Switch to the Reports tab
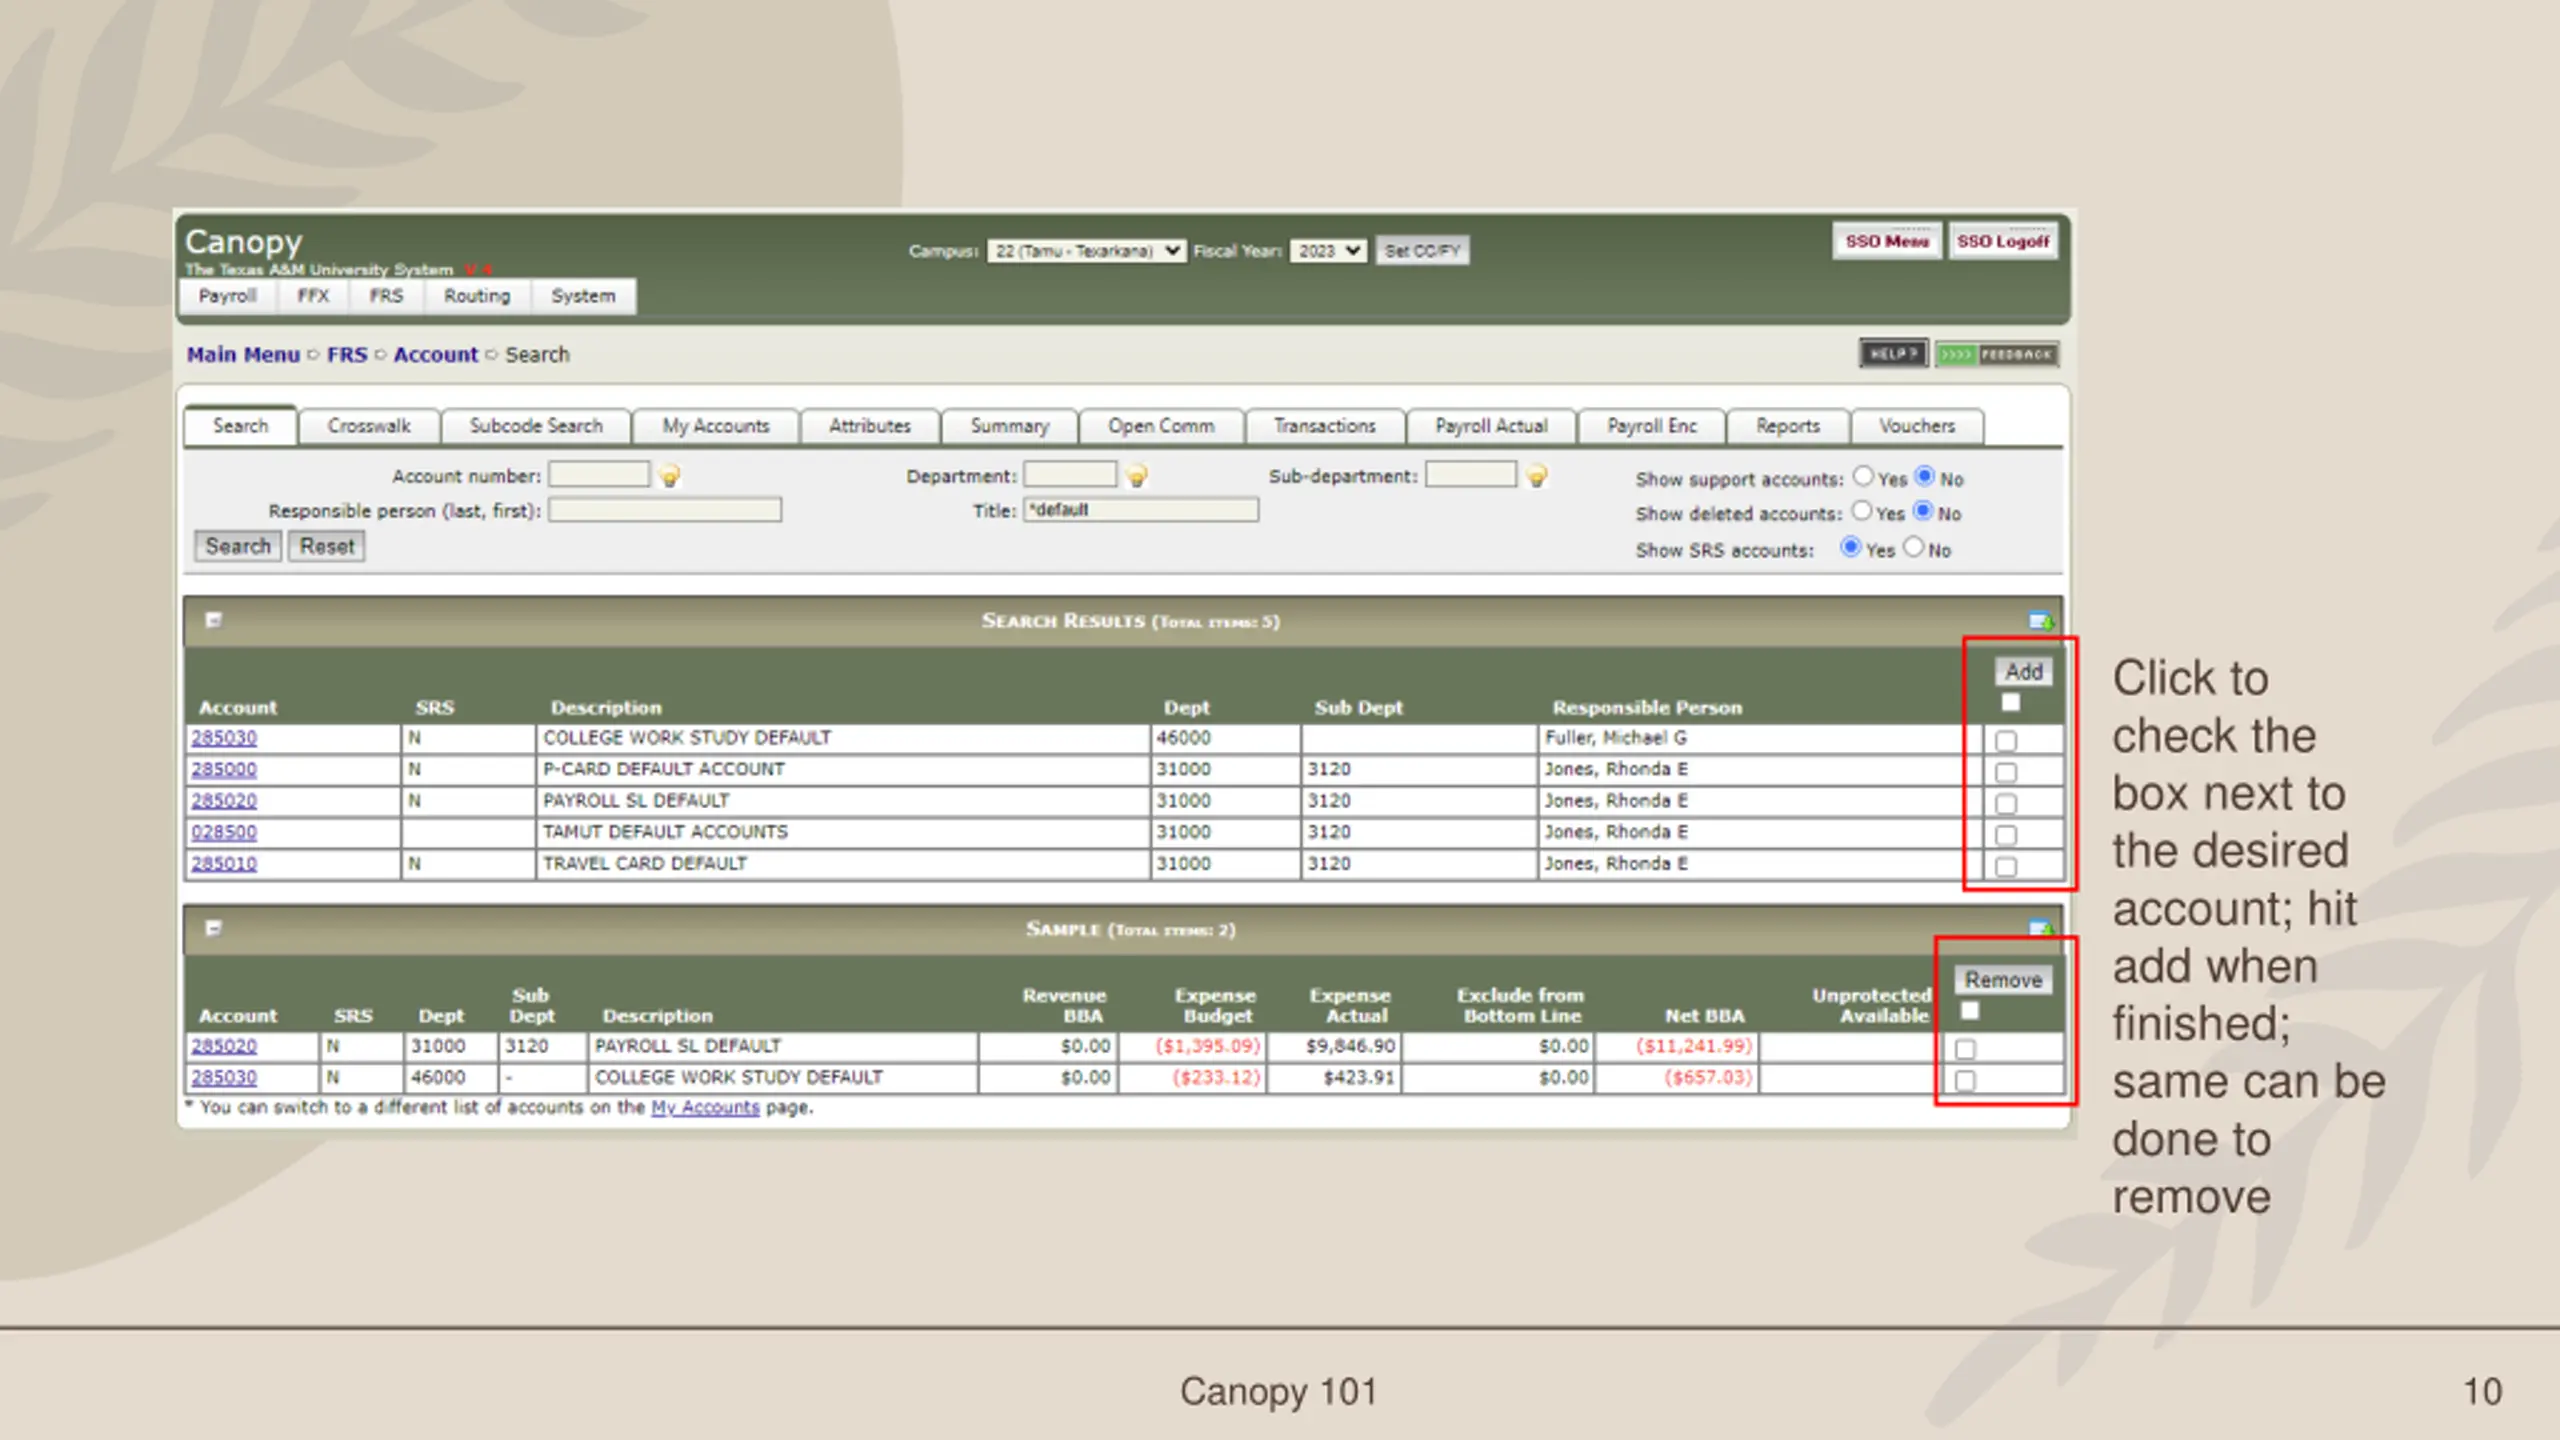The height and width of the screenshot is (1440, 2560). pos(1788,426)
